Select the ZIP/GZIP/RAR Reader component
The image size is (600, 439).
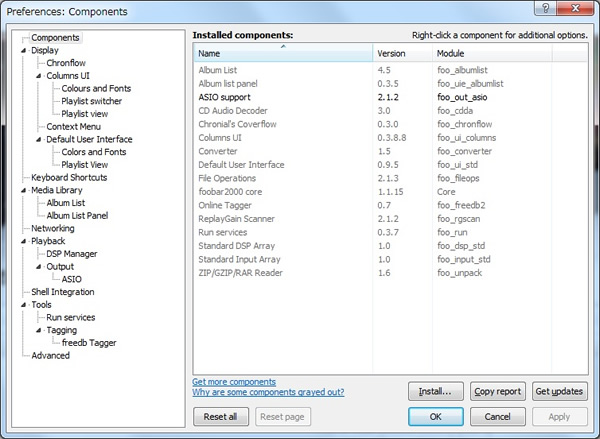390,273
